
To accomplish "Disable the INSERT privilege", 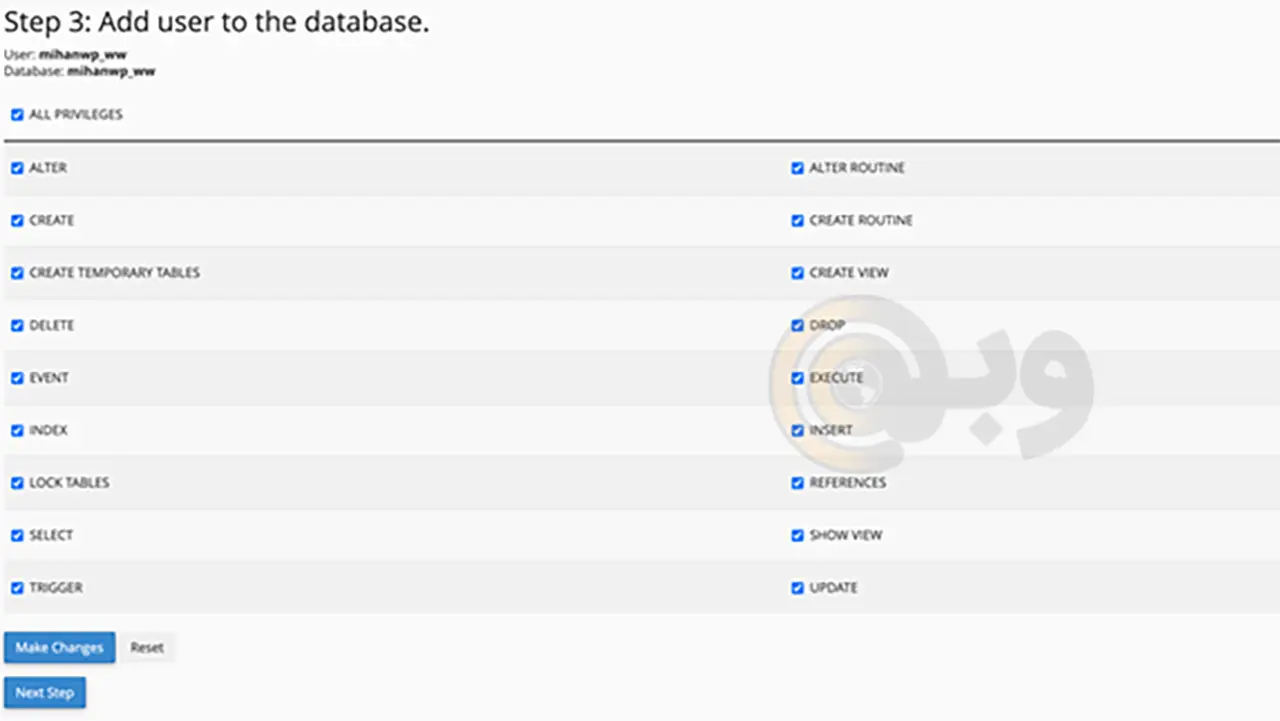I will tap(797, 431).
